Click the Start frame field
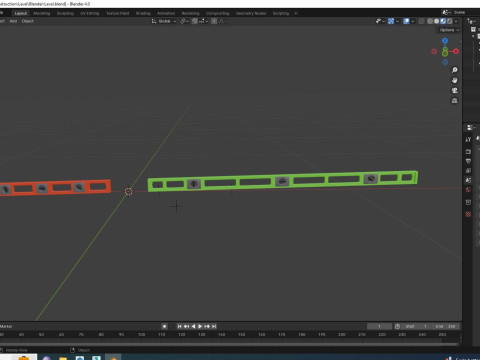This screenshot has height=360, width=480. [x=416, y=326]
